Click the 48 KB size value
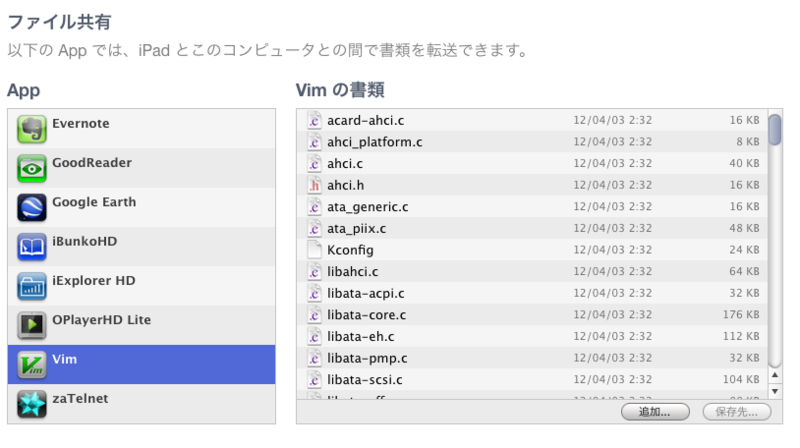 (x=744, y=228)
